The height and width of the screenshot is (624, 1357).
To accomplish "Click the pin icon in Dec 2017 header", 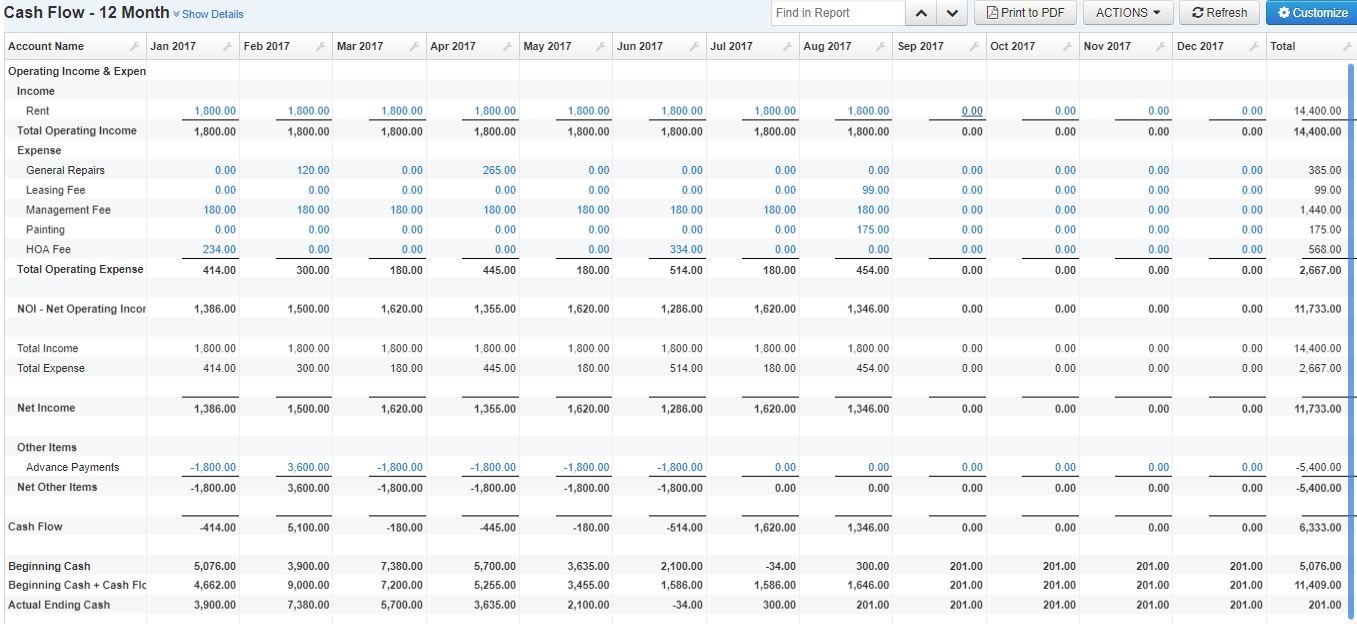I will pos(1254,47).
